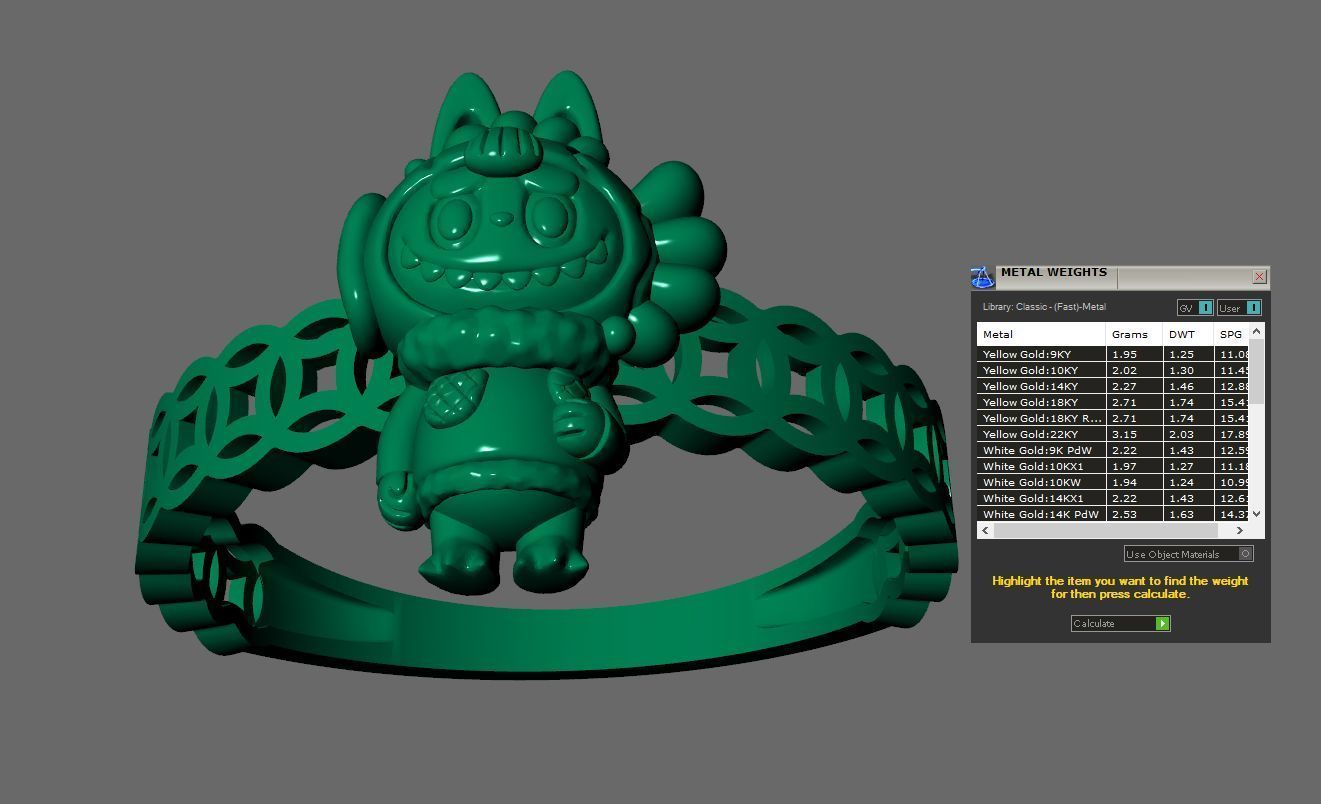
Task: Click the 1.95 grams value
Action: 1123,354
